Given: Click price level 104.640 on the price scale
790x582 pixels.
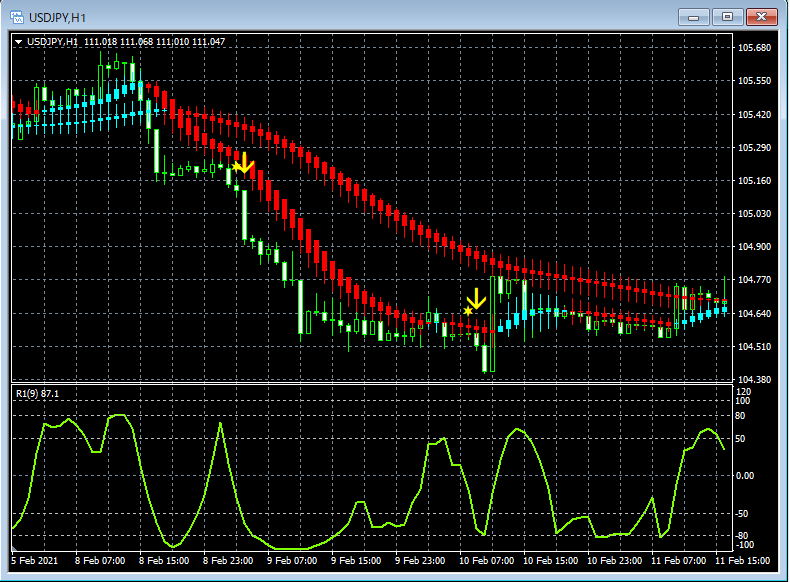Looking at the screenshot, I should tap(754, 313).
